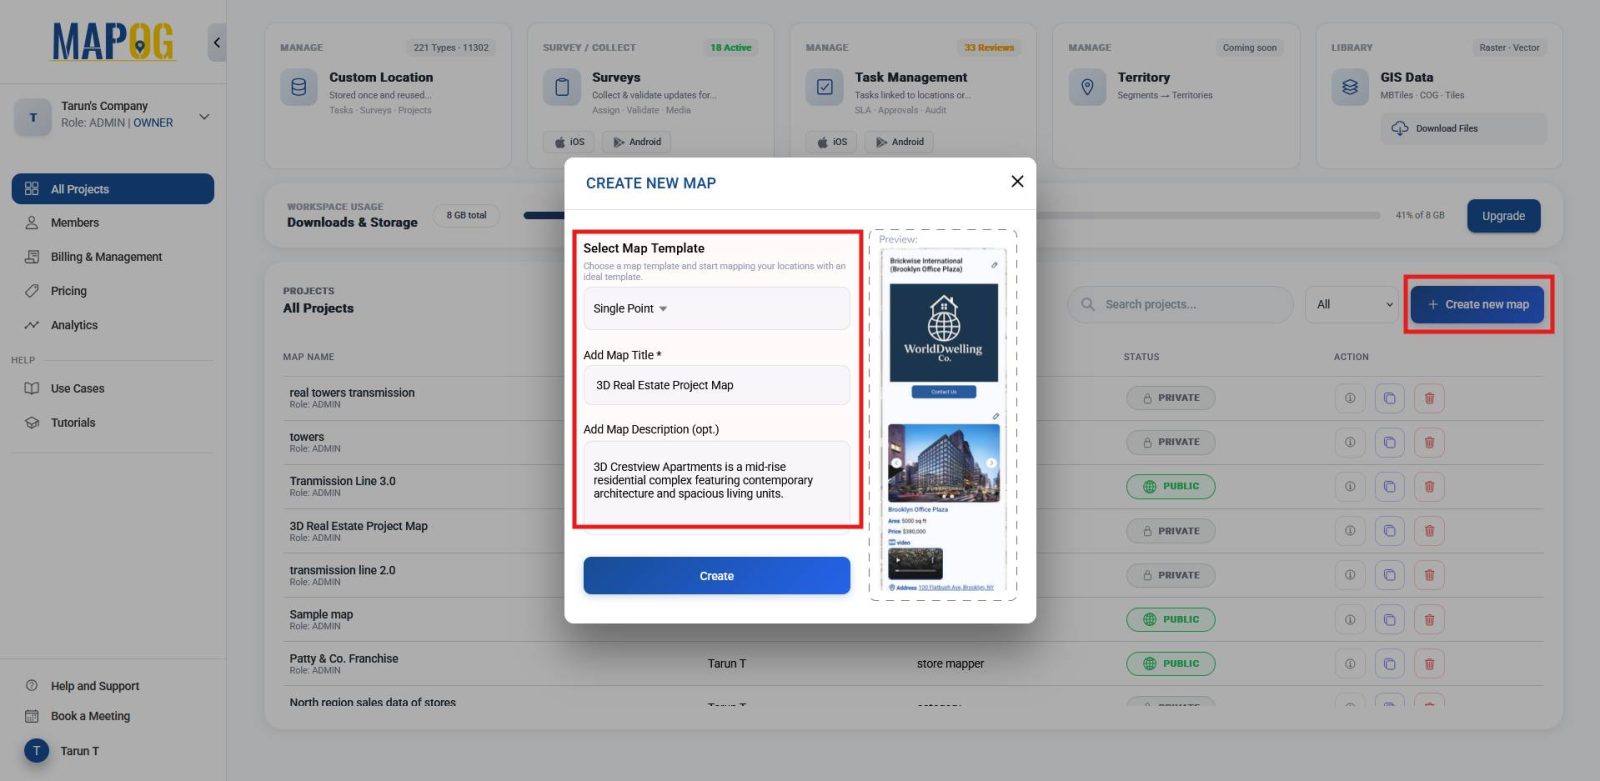Click the Add Map Title input field
The width and height of the screenshot is (1600, 781).
coord(716,385)
